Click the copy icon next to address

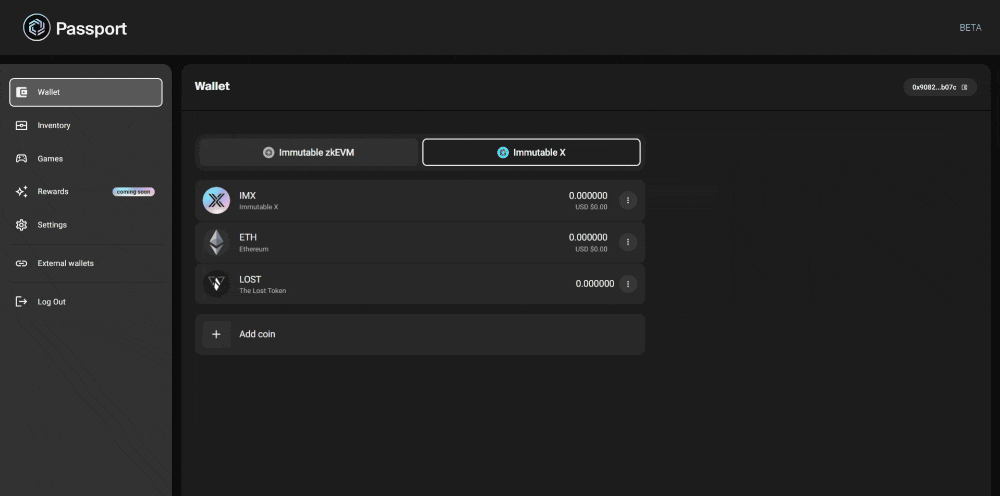(964, 87)
